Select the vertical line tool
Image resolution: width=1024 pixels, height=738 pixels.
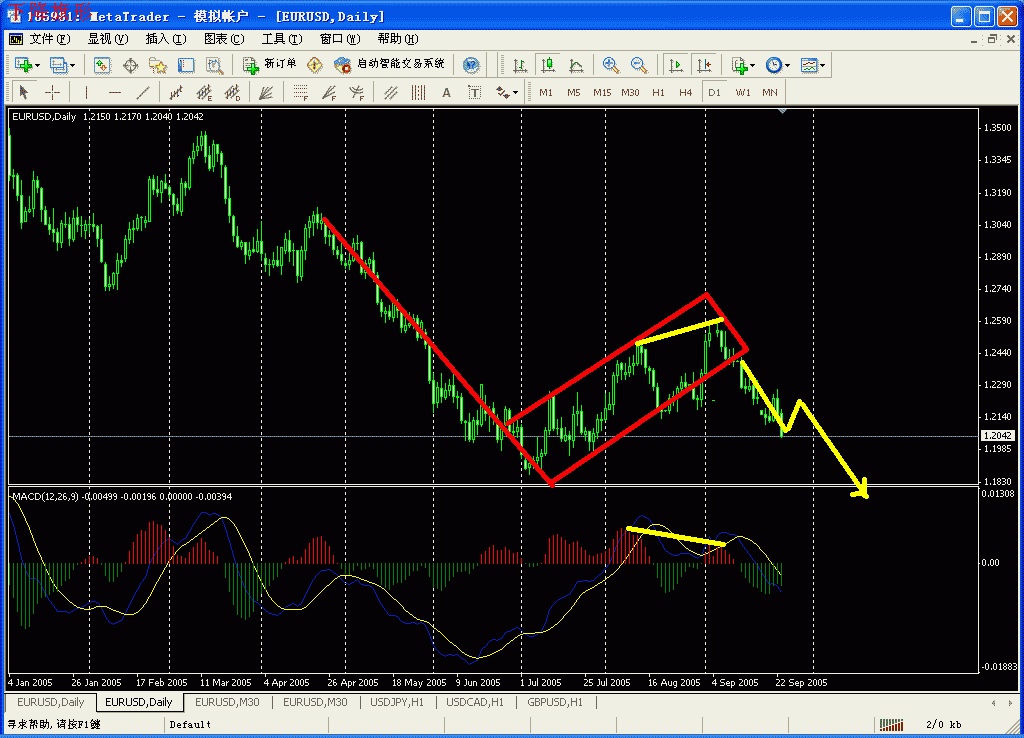click(x=87, y=93)
